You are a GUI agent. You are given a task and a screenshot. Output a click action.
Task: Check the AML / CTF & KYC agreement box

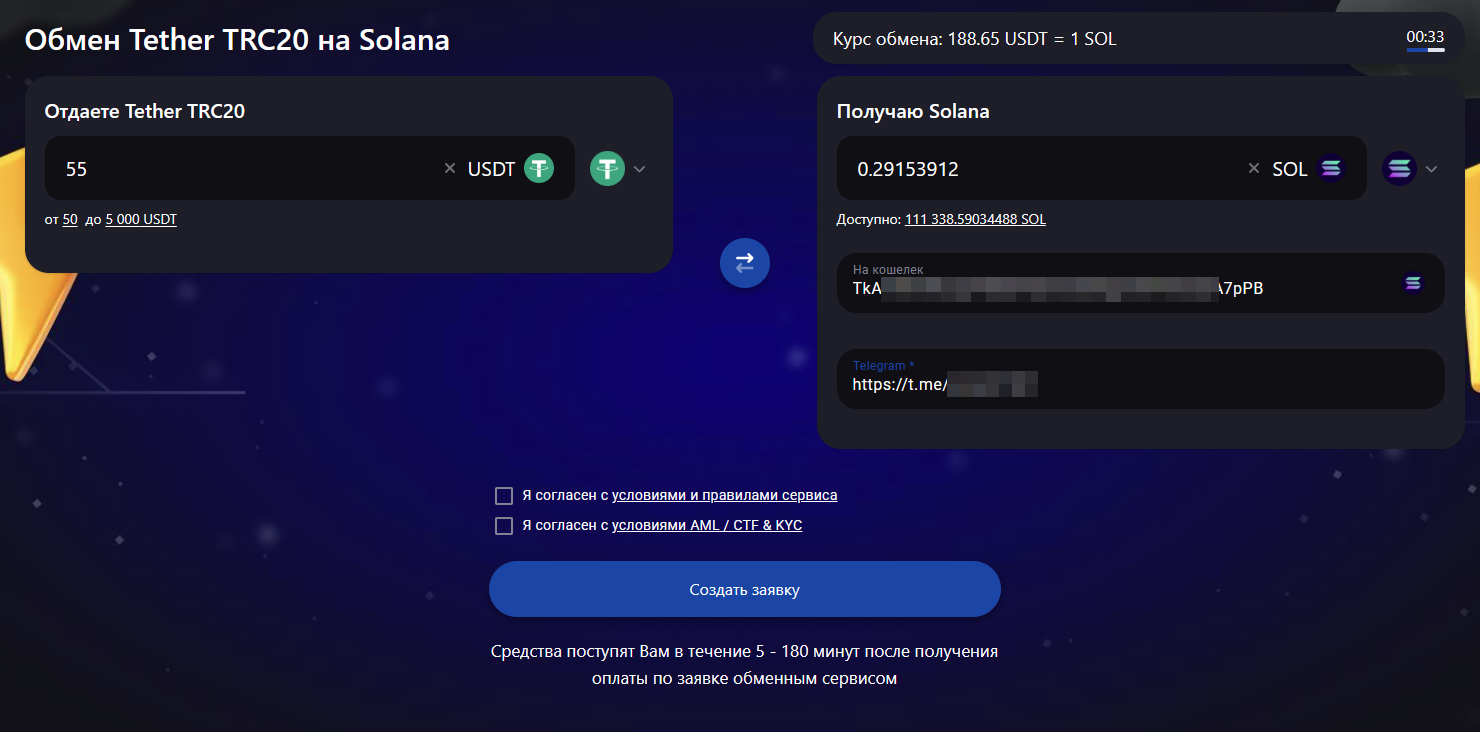point(504,526)
